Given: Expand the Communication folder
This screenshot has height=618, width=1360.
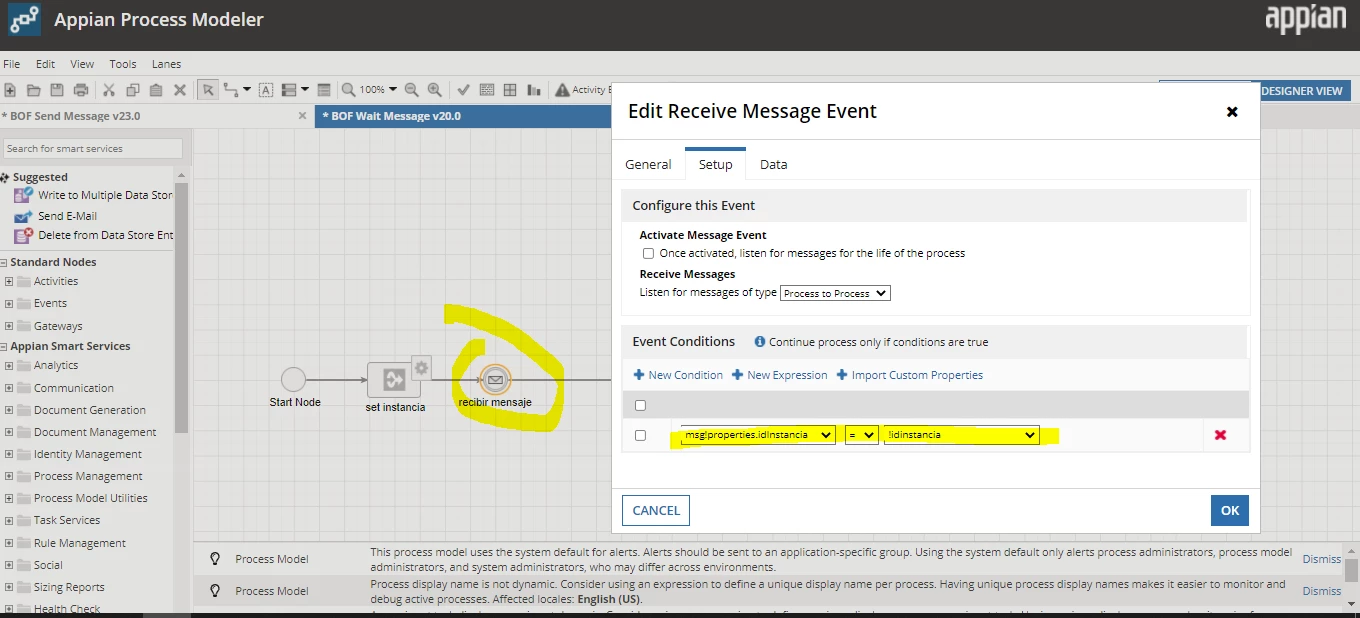Looking at the screenshot, I should coord(9,388).
